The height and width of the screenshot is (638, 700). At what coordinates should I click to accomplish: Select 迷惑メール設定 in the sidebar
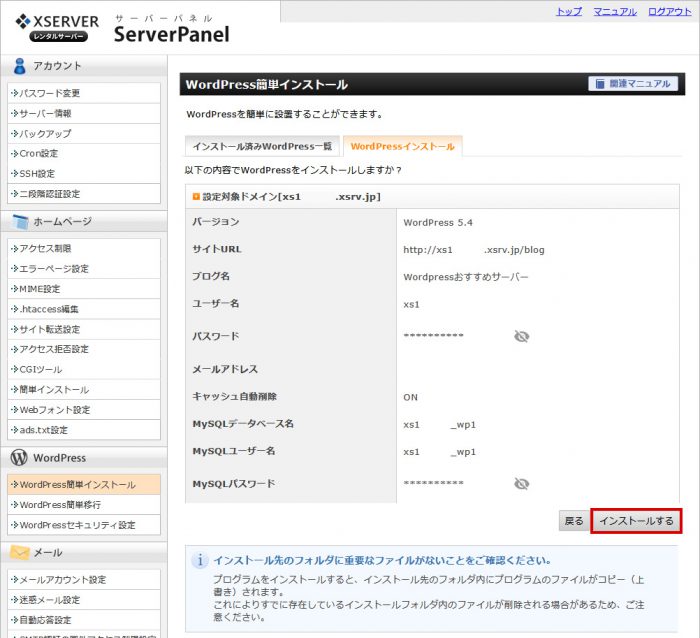pos(84,600)
